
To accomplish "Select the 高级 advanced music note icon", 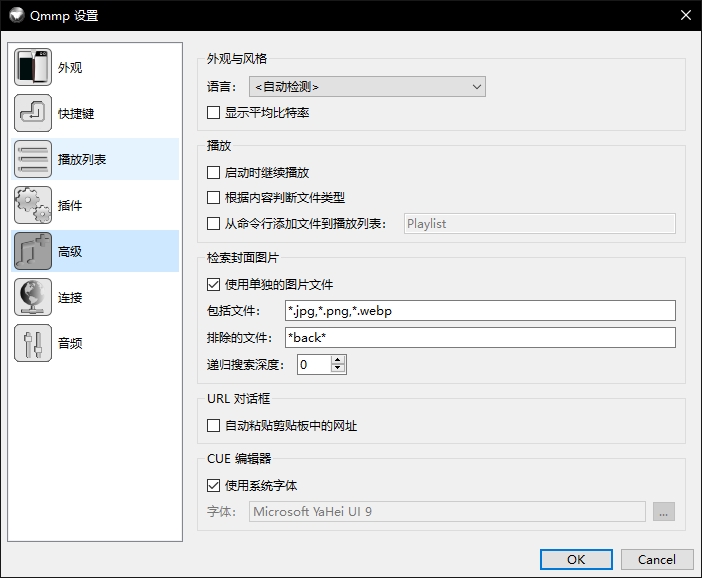I will (x=33, y=251).
